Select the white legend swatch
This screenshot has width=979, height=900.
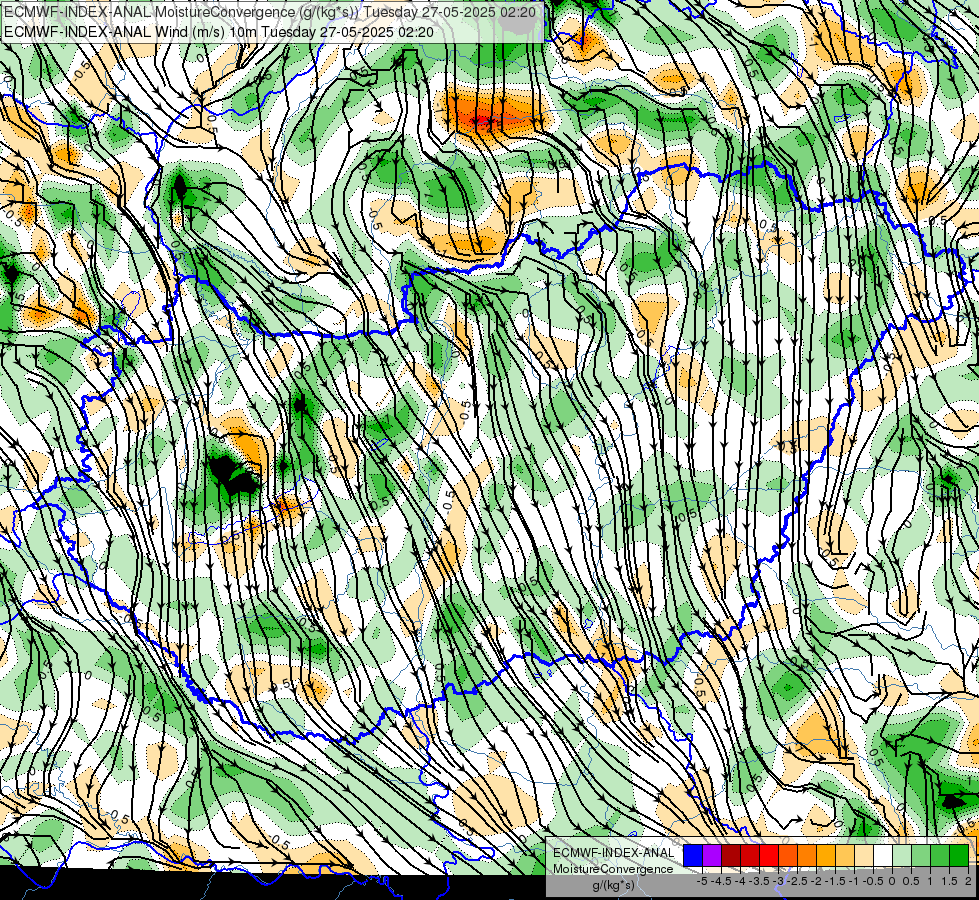click(x=883, y=856)
